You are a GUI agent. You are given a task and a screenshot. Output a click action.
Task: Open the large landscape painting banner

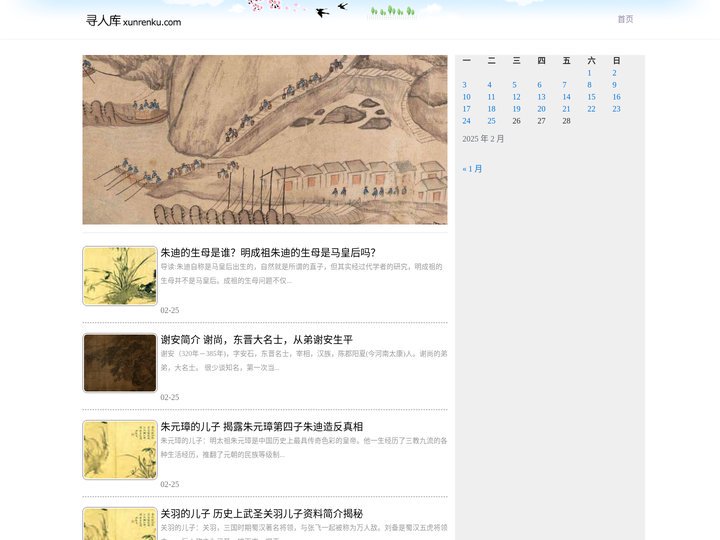click(x=265, y=140)
